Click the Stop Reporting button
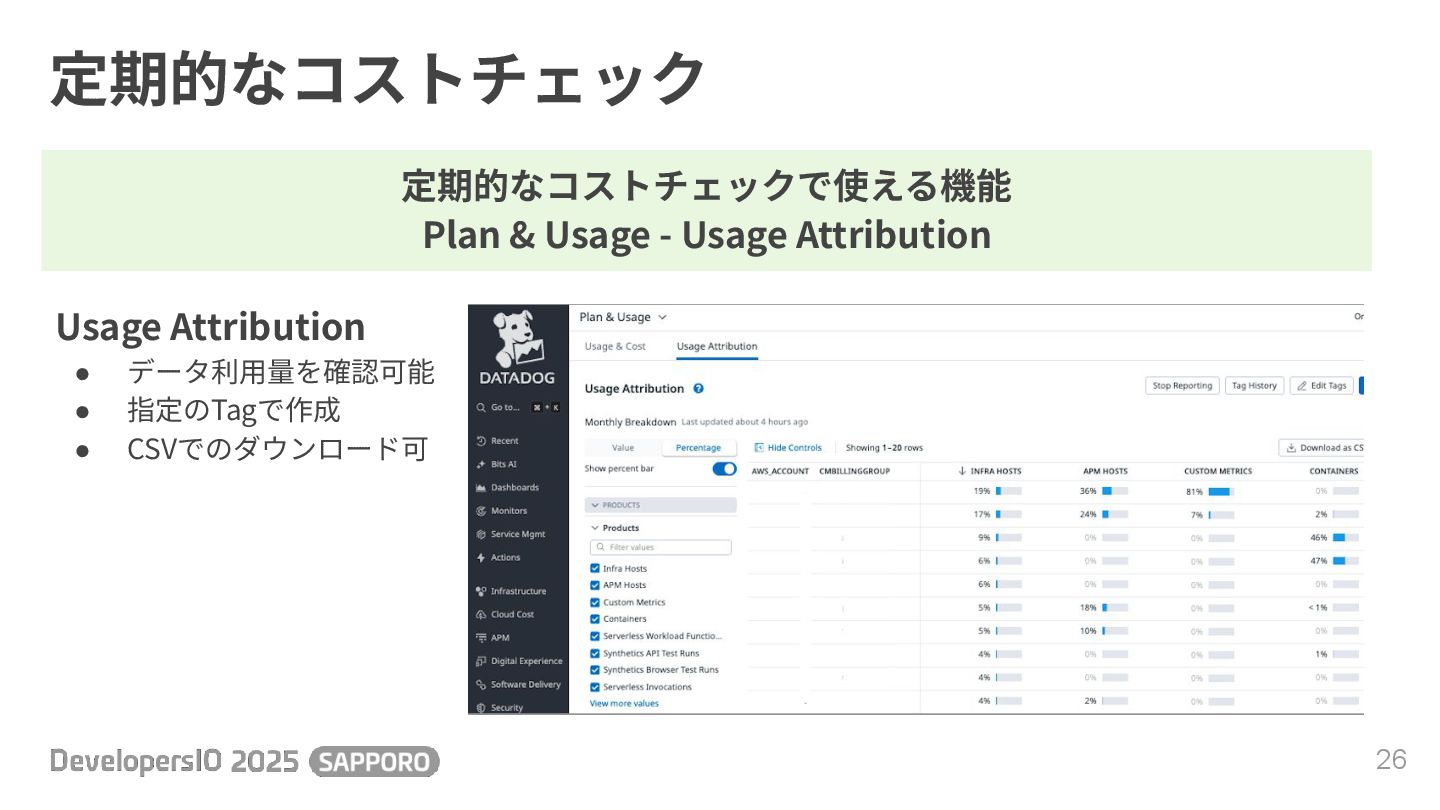Viewport: 1440px width, 810px height. coord(1182,386)
